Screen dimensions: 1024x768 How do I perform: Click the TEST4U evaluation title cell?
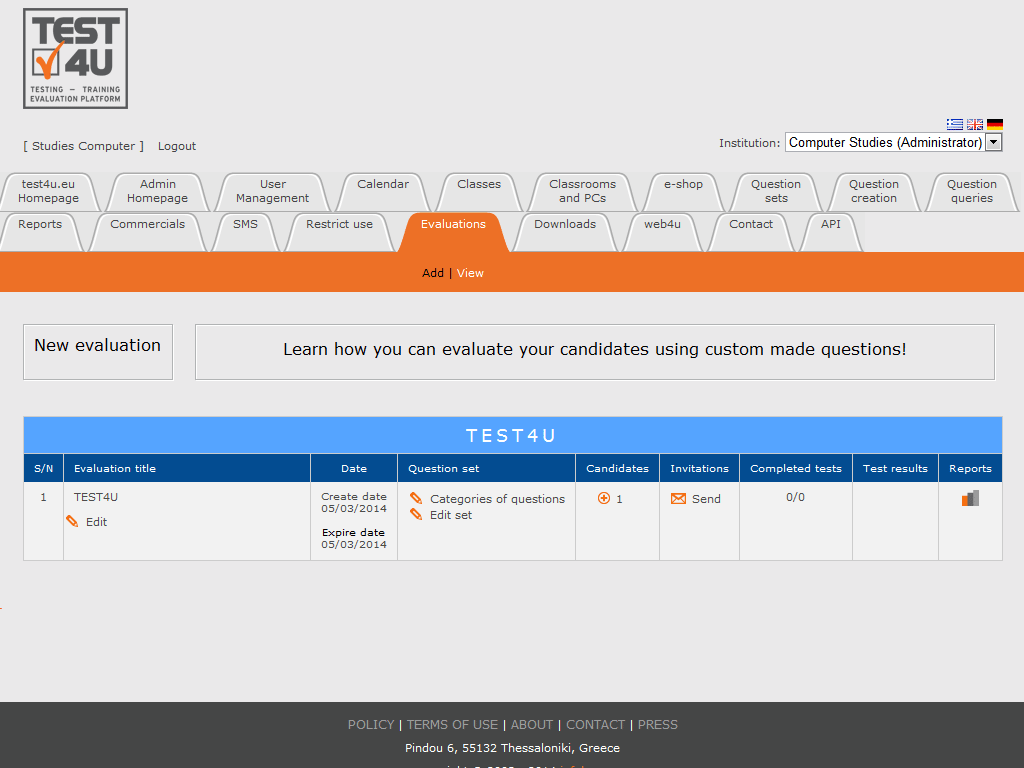tap(96, 497)
